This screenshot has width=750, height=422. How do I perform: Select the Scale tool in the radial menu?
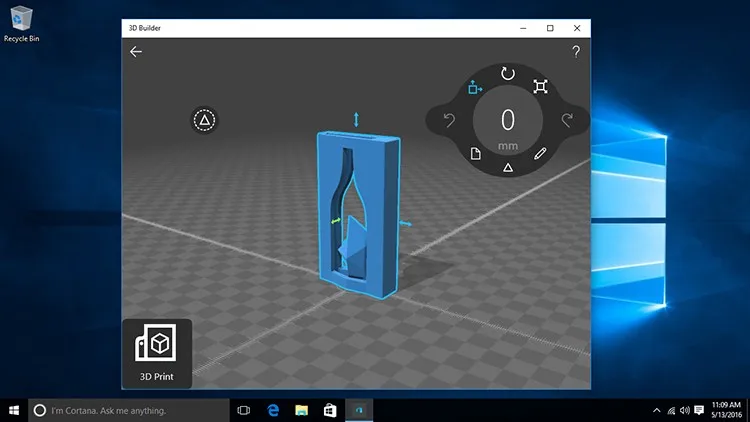[x=540, y=87]
